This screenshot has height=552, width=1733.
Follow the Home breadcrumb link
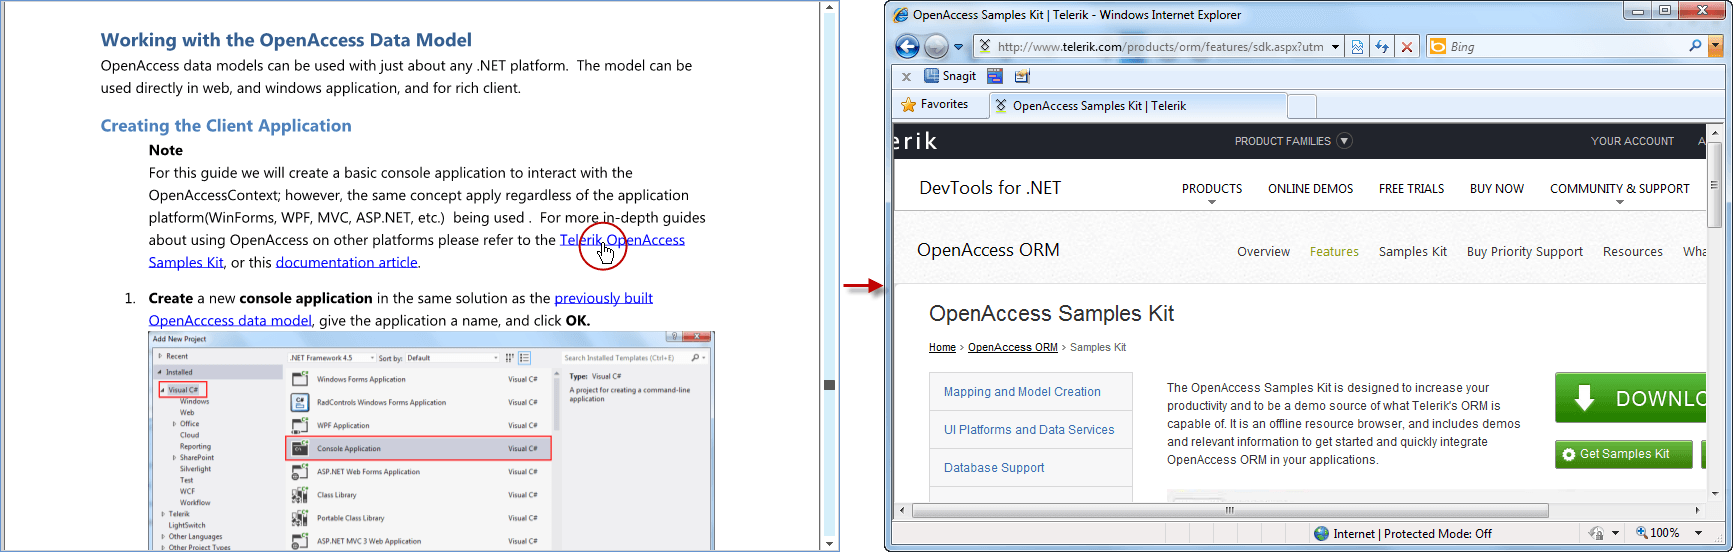[942, 348]
